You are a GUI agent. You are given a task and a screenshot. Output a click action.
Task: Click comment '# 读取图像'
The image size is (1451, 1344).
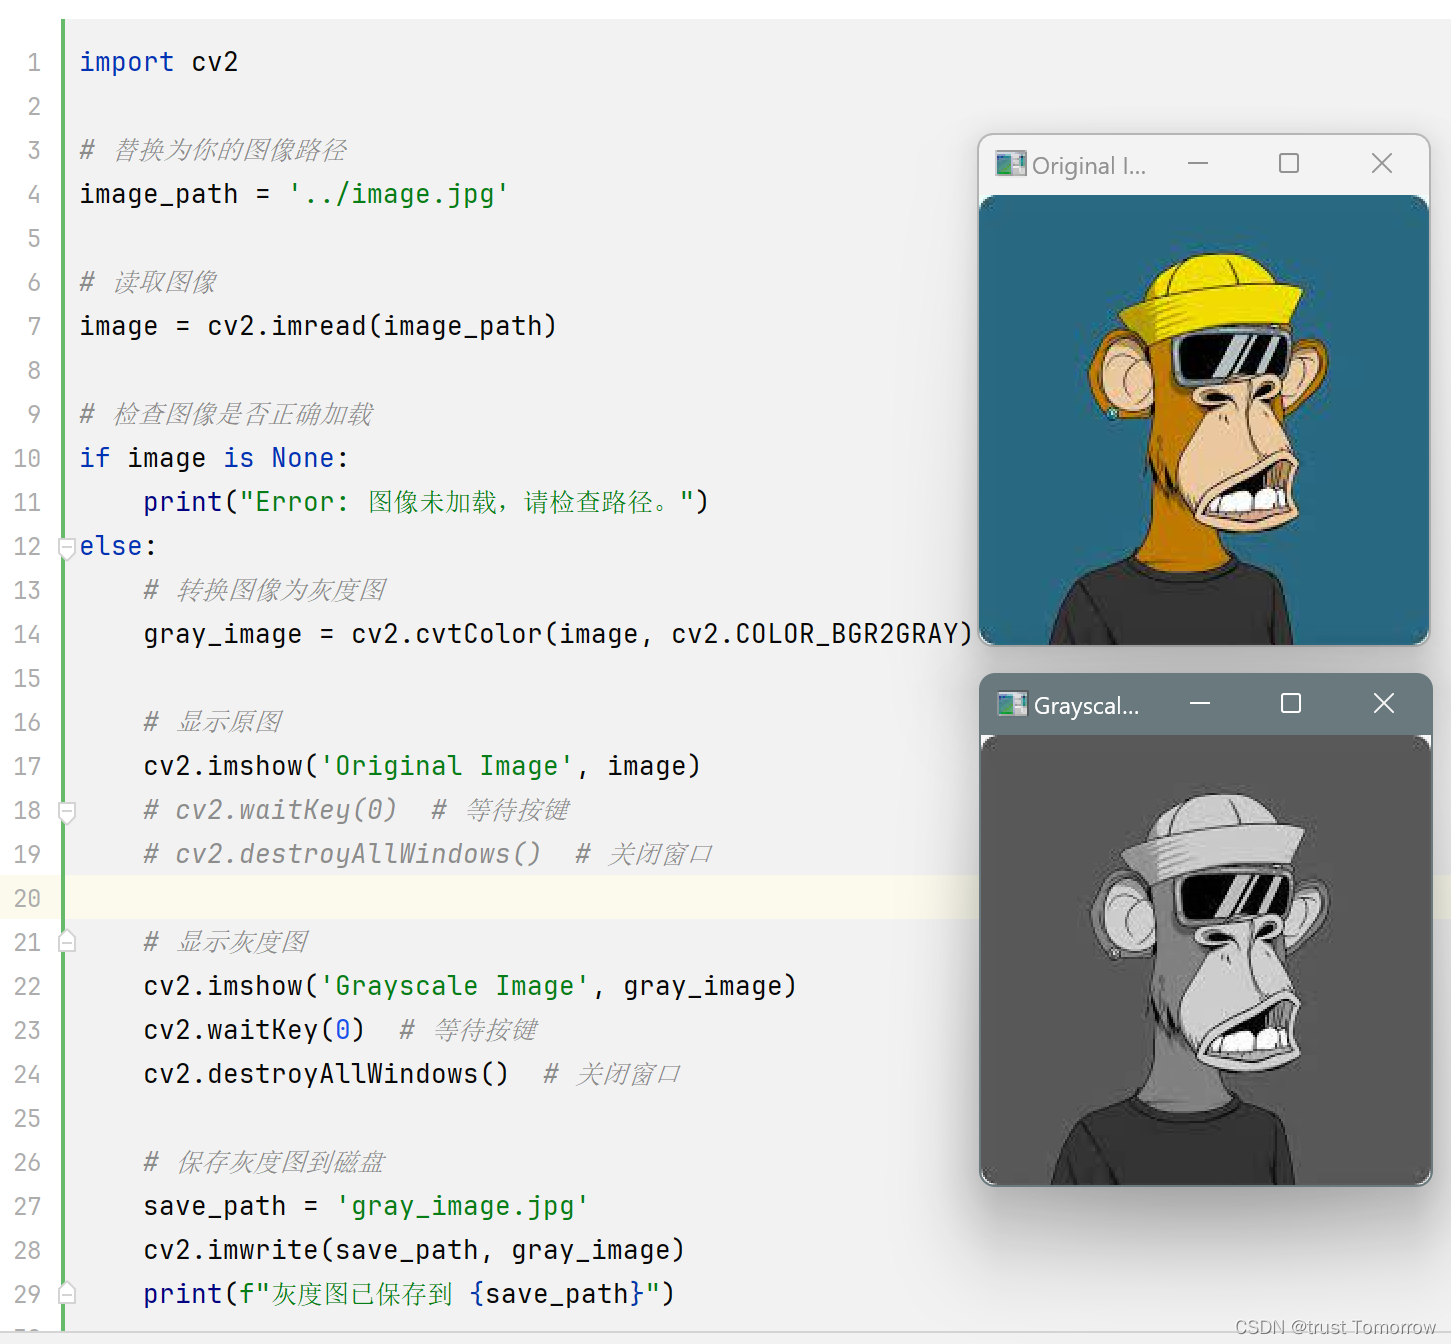pos(148,282)
